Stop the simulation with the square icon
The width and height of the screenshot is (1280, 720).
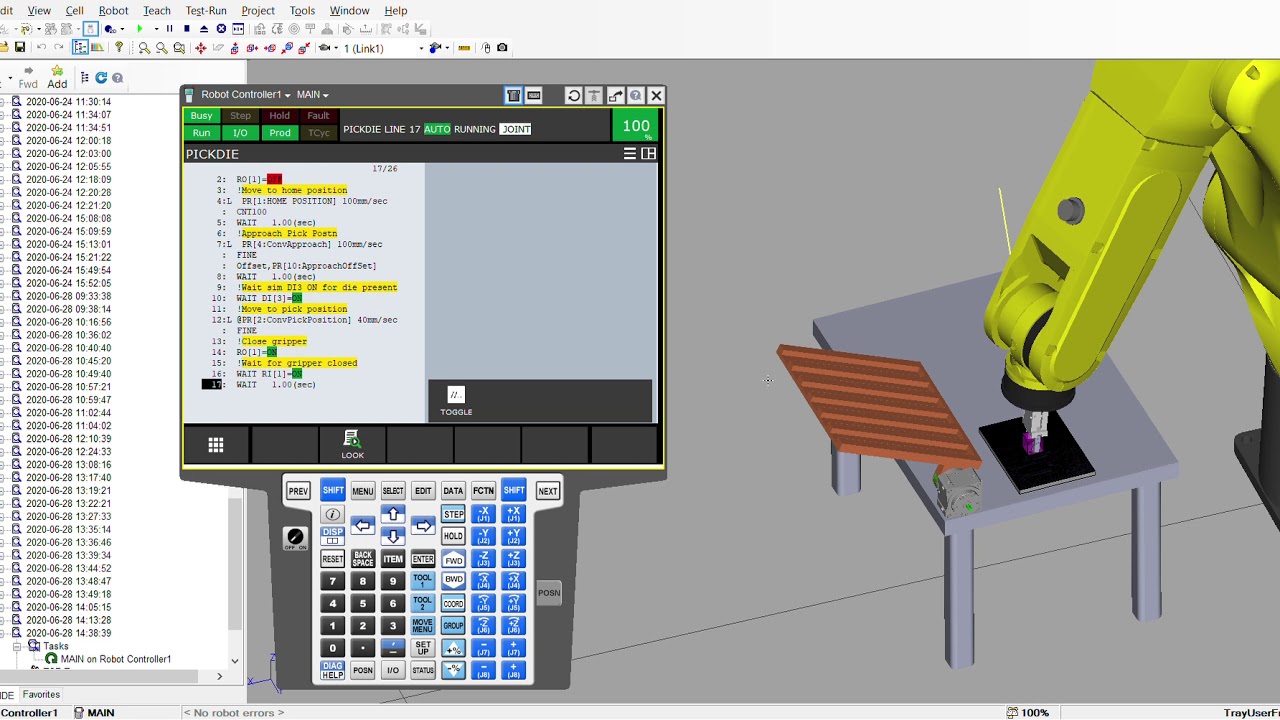click(186, 29)
